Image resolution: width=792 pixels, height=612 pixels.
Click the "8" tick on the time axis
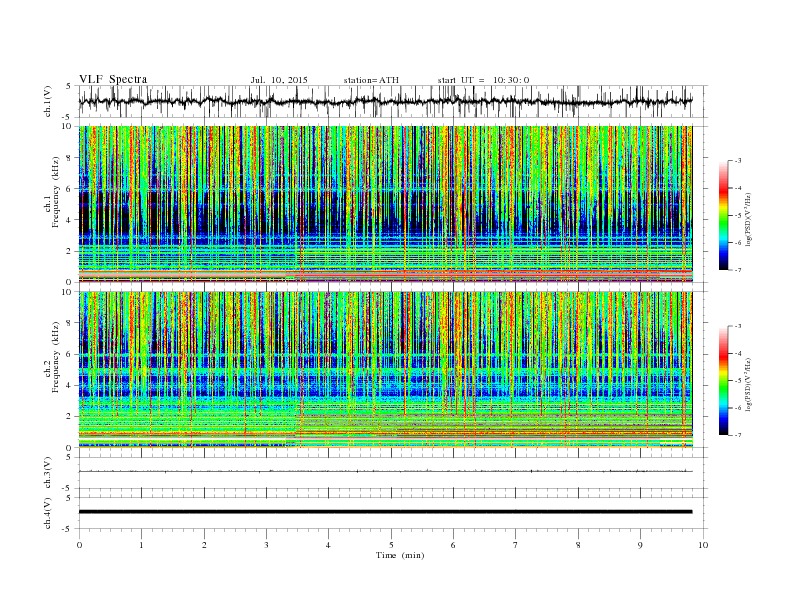pos(578,545)
